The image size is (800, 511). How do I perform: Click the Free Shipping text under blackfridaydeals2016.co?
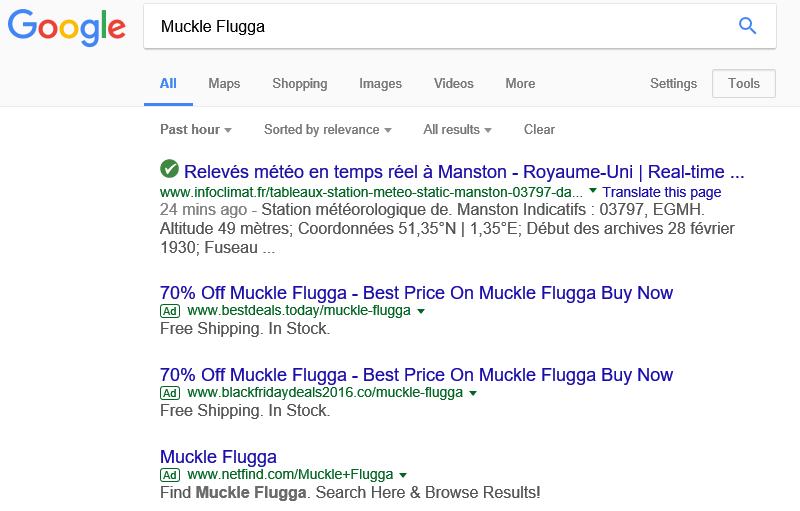(x=245, y=411)
